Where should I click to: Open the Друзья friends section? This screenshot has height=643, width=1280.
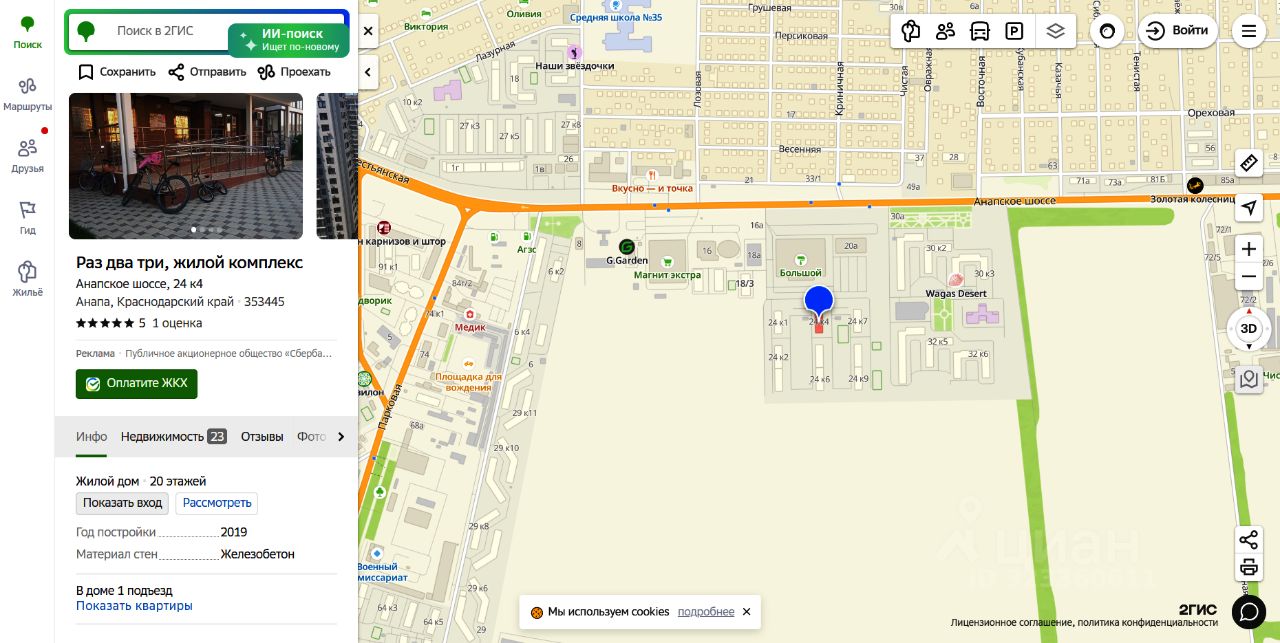click(27, 156)
